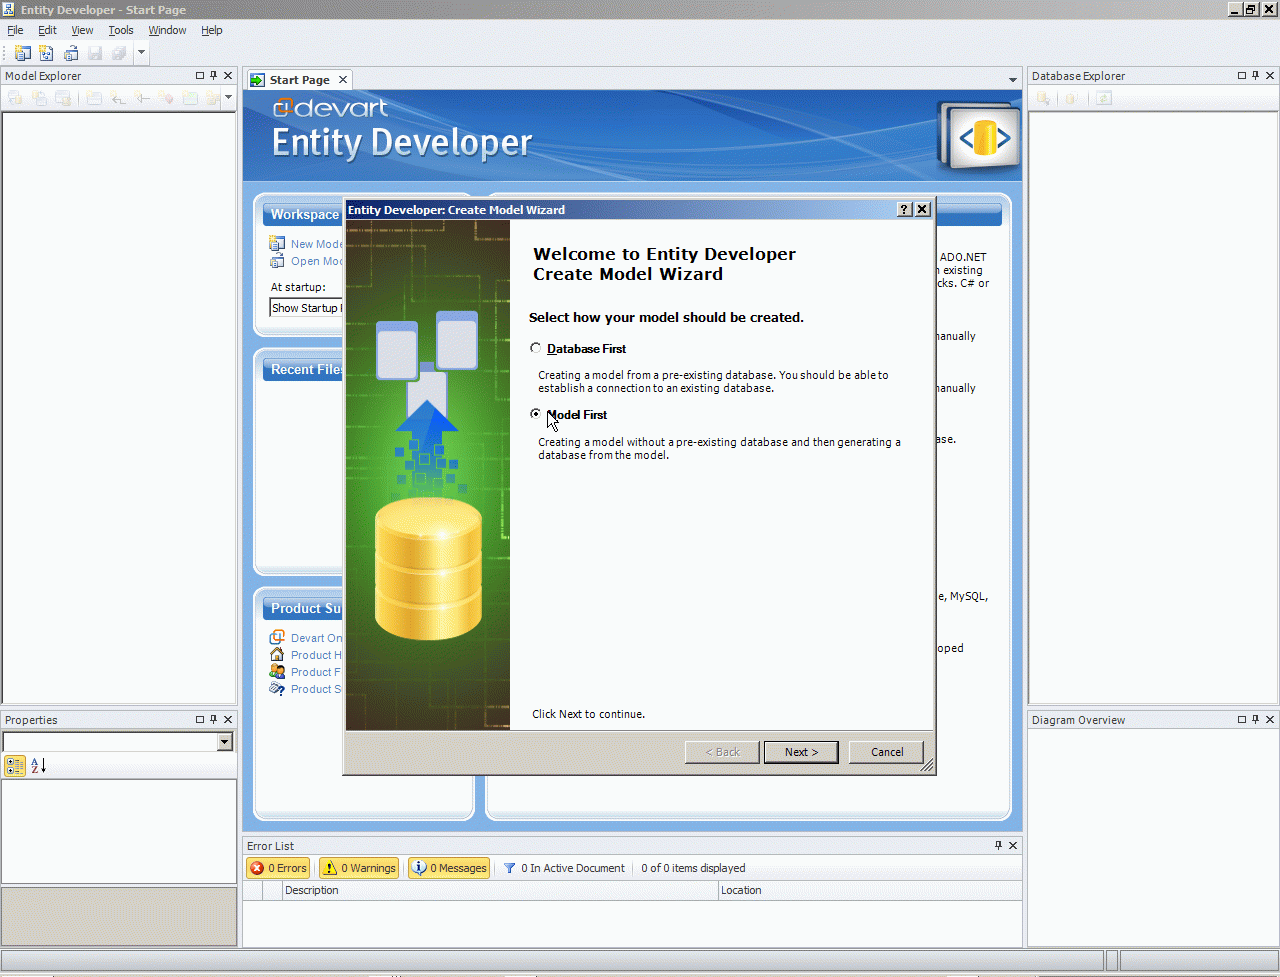The height and width of the screenshot is (977, 1280).
Task: Click the Product Forum people icon
Action: click(x=277, y=672)
